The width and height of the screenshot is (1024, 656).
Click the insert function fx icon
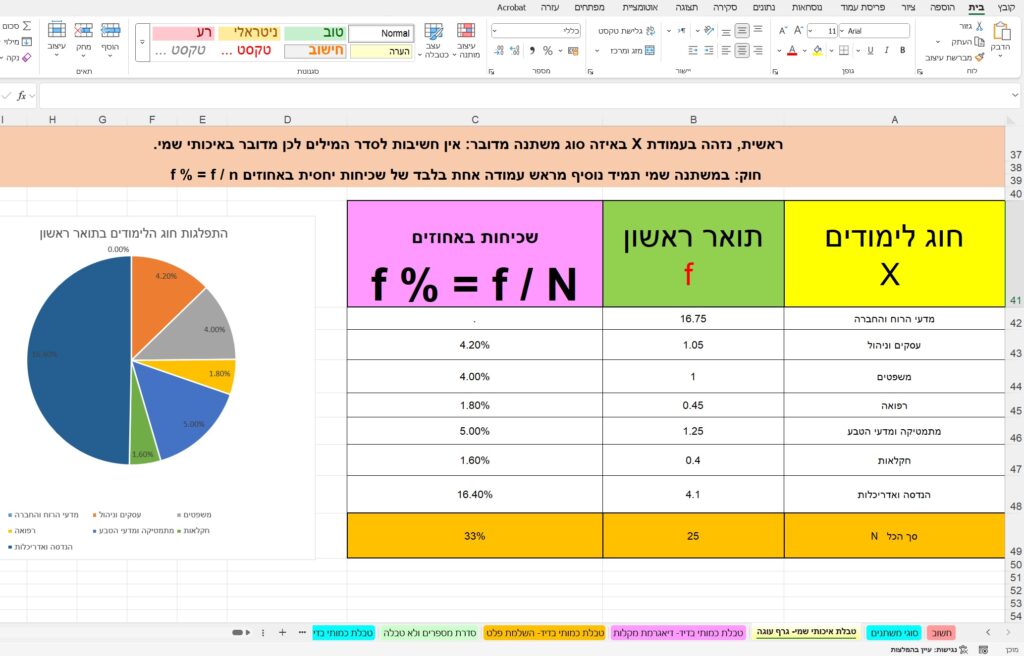(x=21, y=96)
